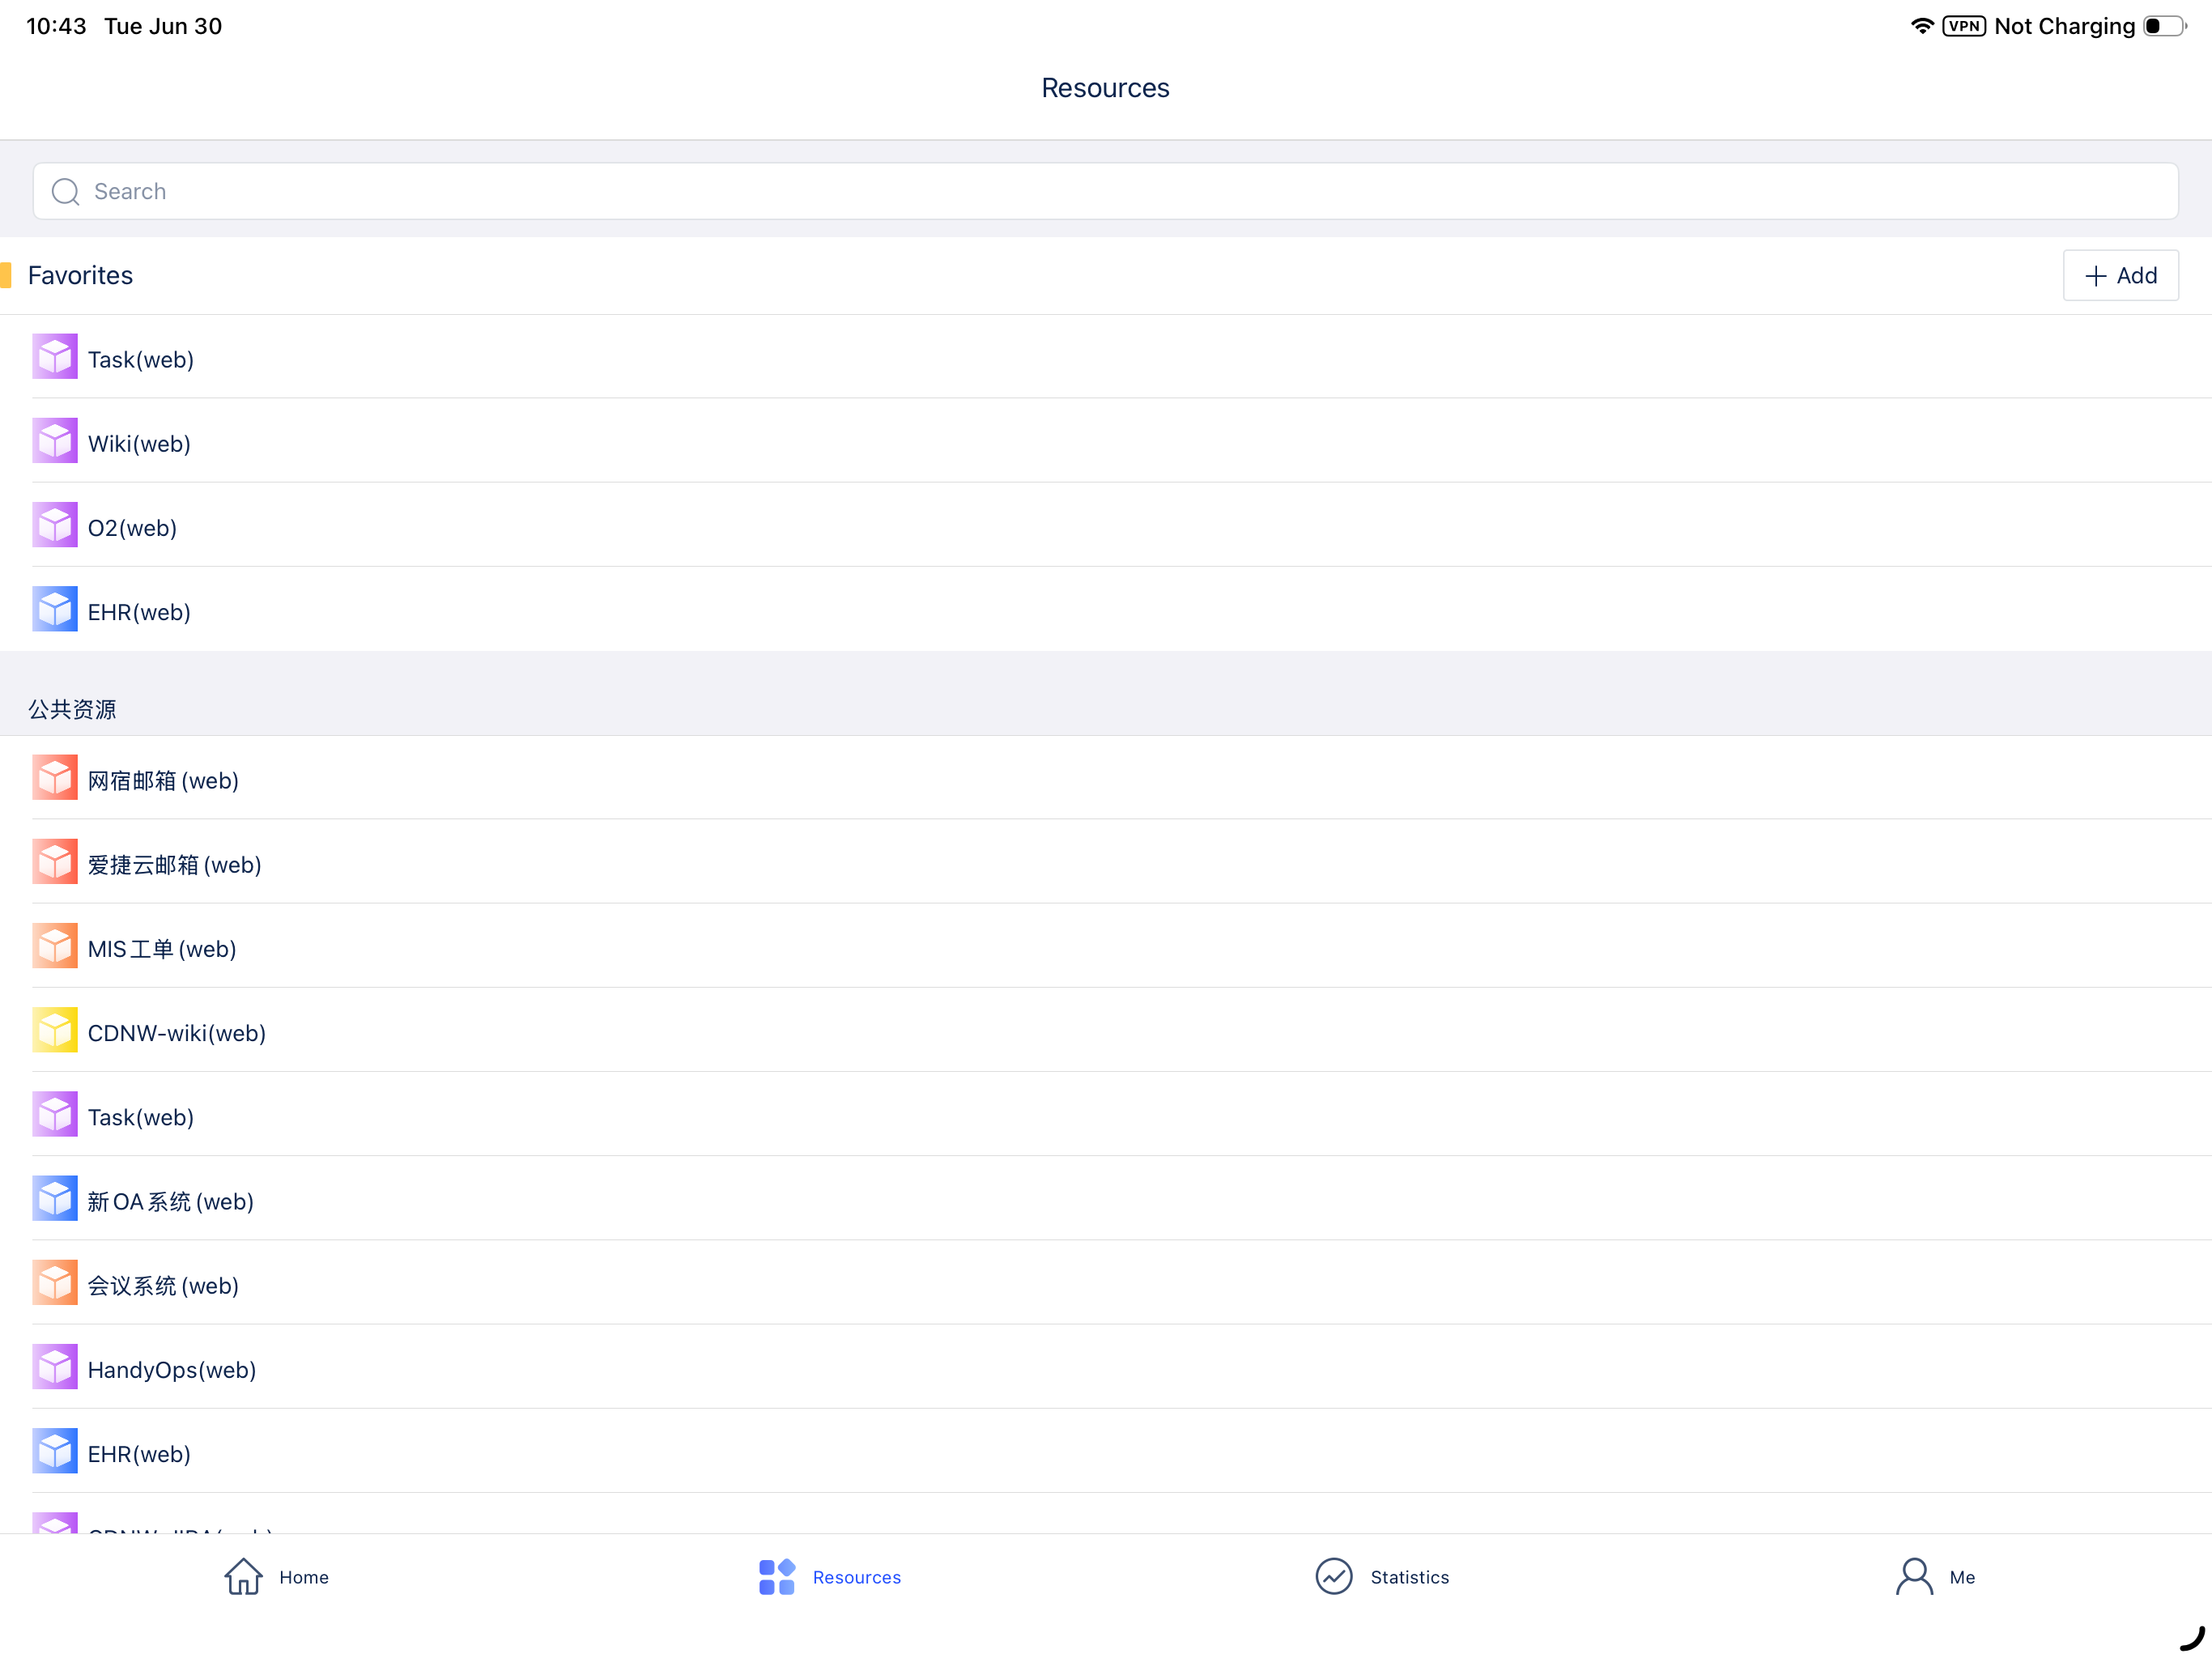The image size is (2212, 1658).
Task: Open CDNW-wiki(web) resource
Action: [1106, 1030]
